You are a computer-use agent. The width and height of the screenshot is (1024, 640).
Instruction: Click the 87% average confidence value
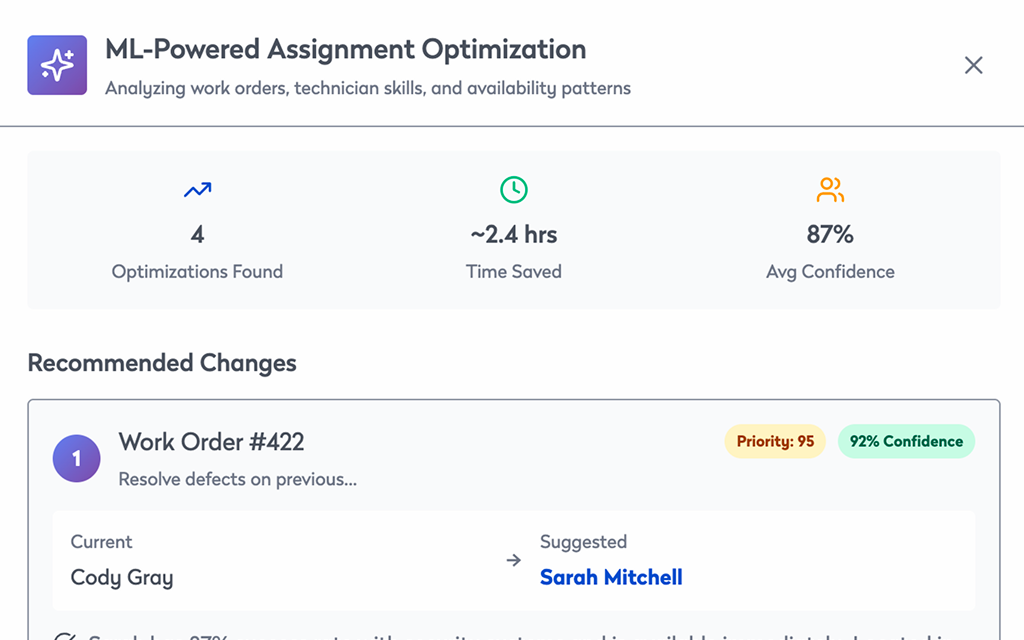[830, 234]
